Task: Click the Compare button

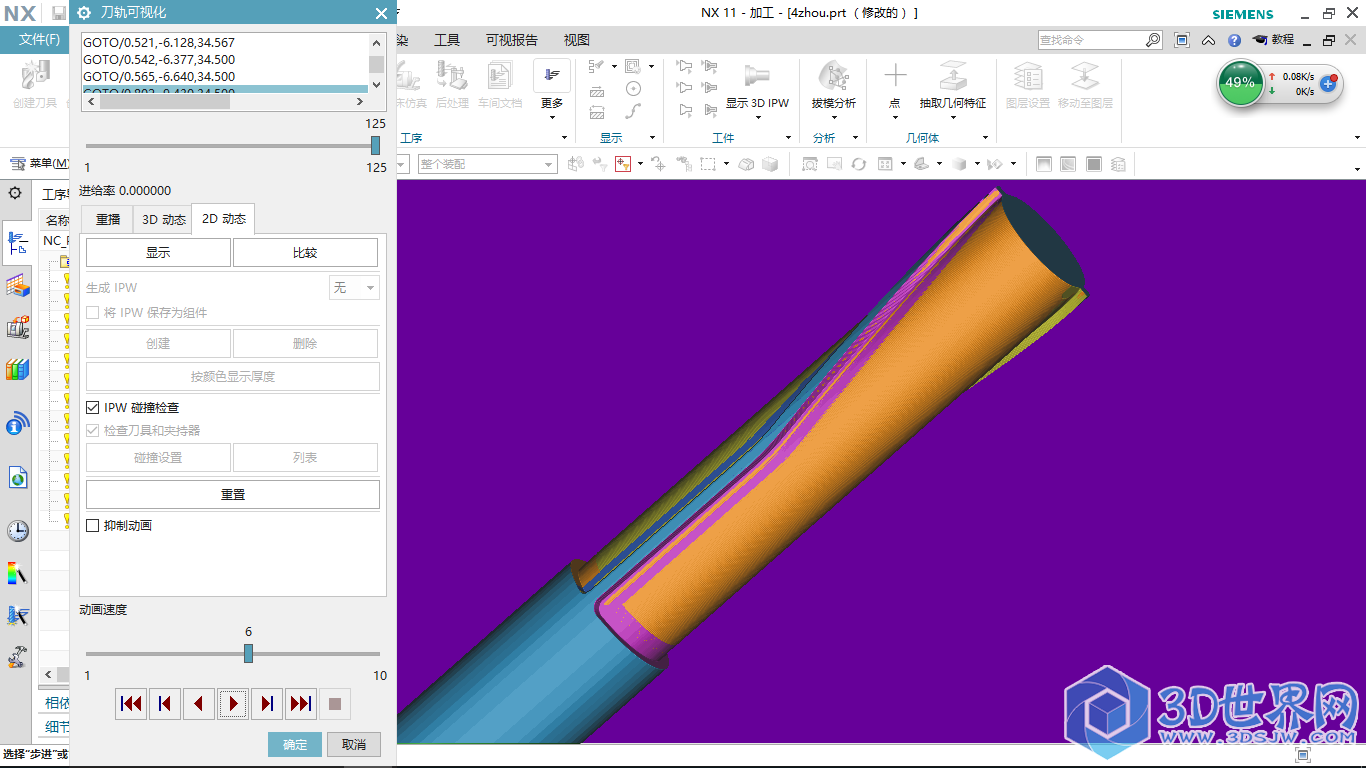Action: (305, 253)
